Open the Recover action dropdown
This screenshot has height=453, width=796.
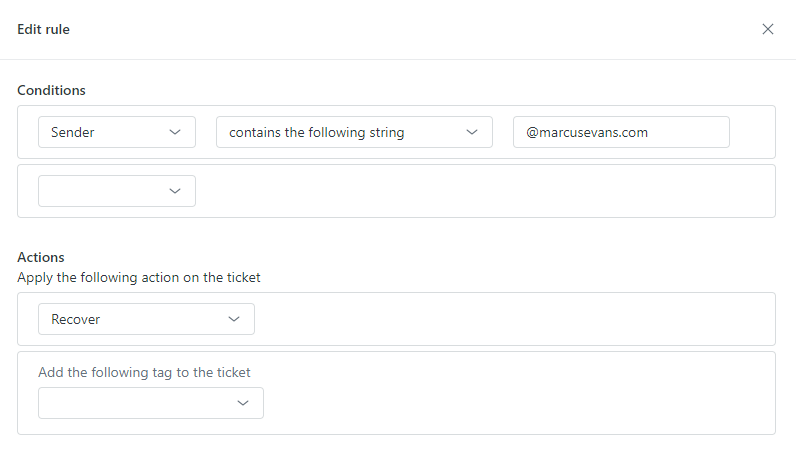click(146, 319)
